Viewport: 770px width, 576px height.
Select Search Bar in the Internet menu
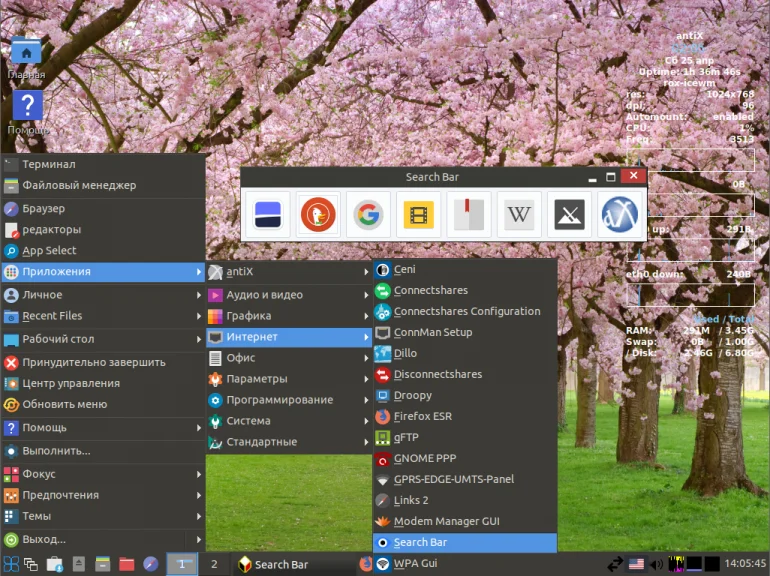pyautogui.click(x=420, y=542)
